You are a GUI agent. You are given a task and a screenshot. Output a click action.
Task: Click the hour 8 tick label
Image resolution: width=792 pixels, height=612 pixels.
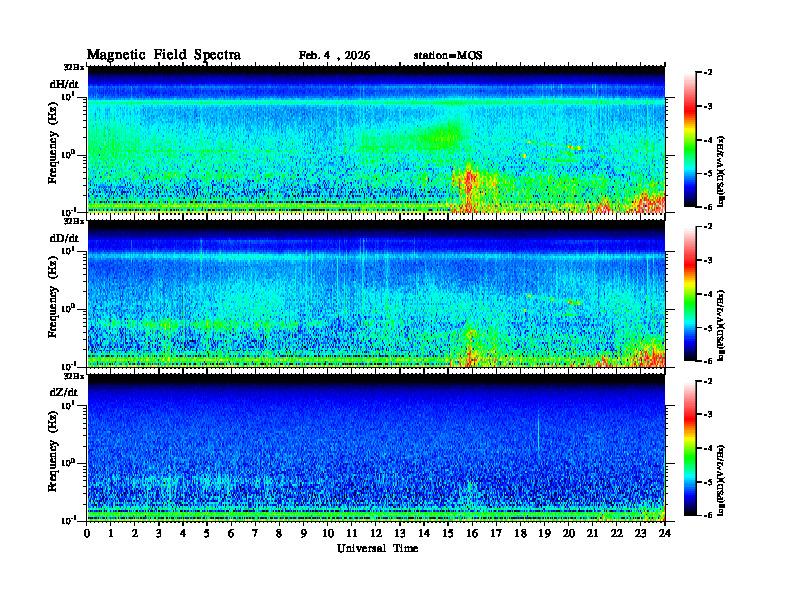coord(279,534)
